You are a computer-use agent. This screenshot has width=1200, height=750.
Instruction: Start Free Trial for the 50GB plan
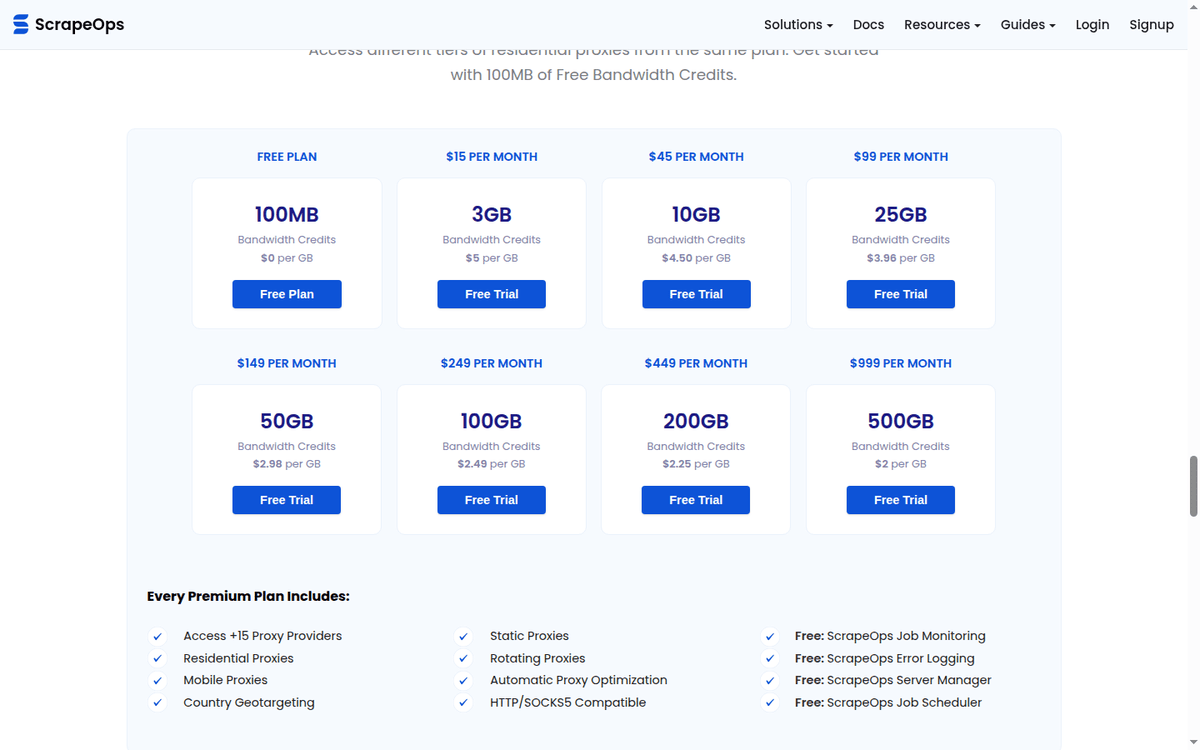(287, 500)
